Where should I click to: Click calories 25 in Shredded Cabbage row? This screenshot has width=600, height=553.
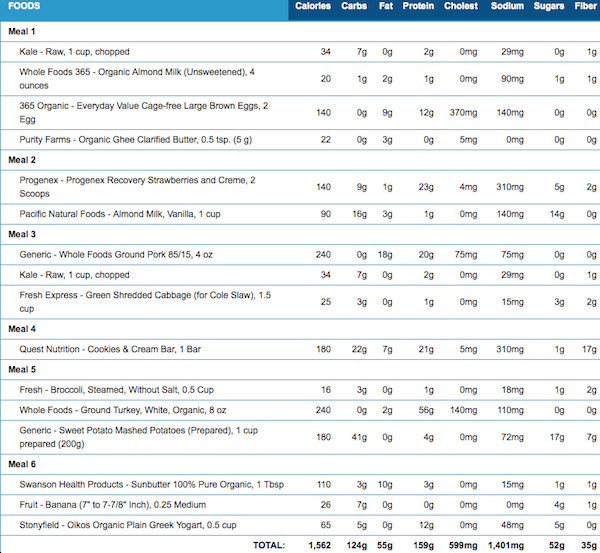point(326,302)
